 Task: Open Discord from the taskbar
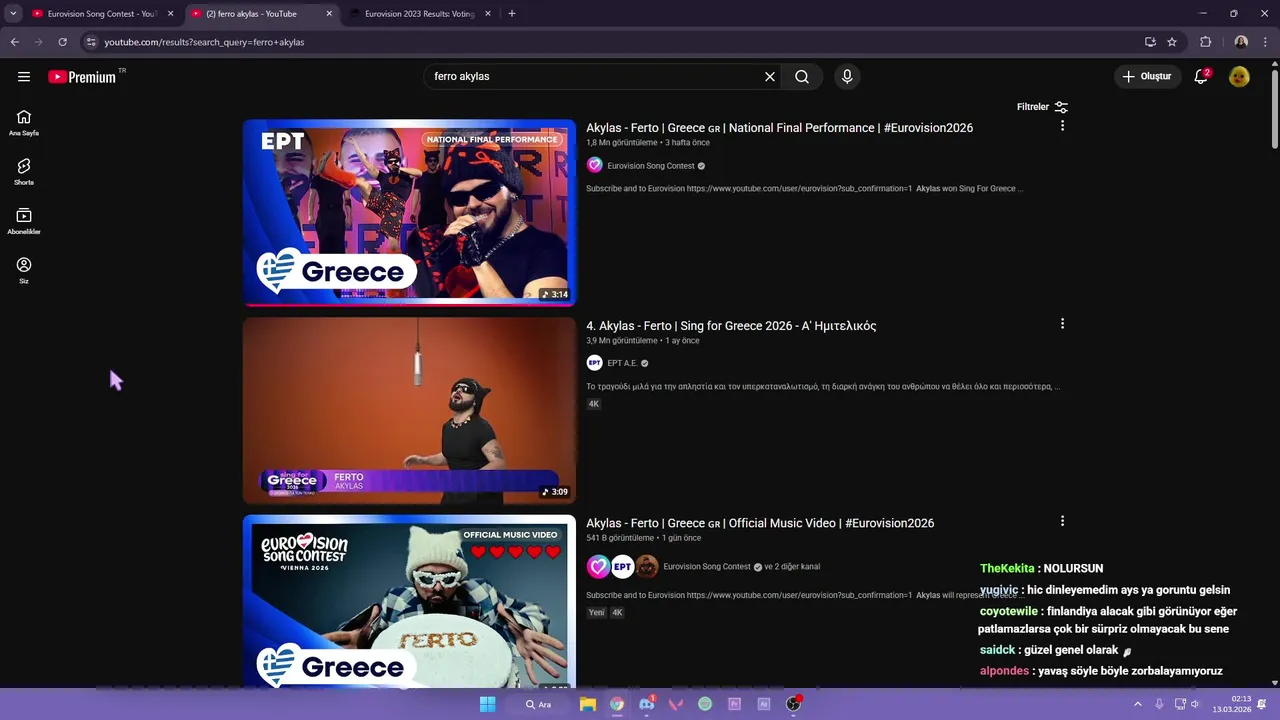click(647, 704)
